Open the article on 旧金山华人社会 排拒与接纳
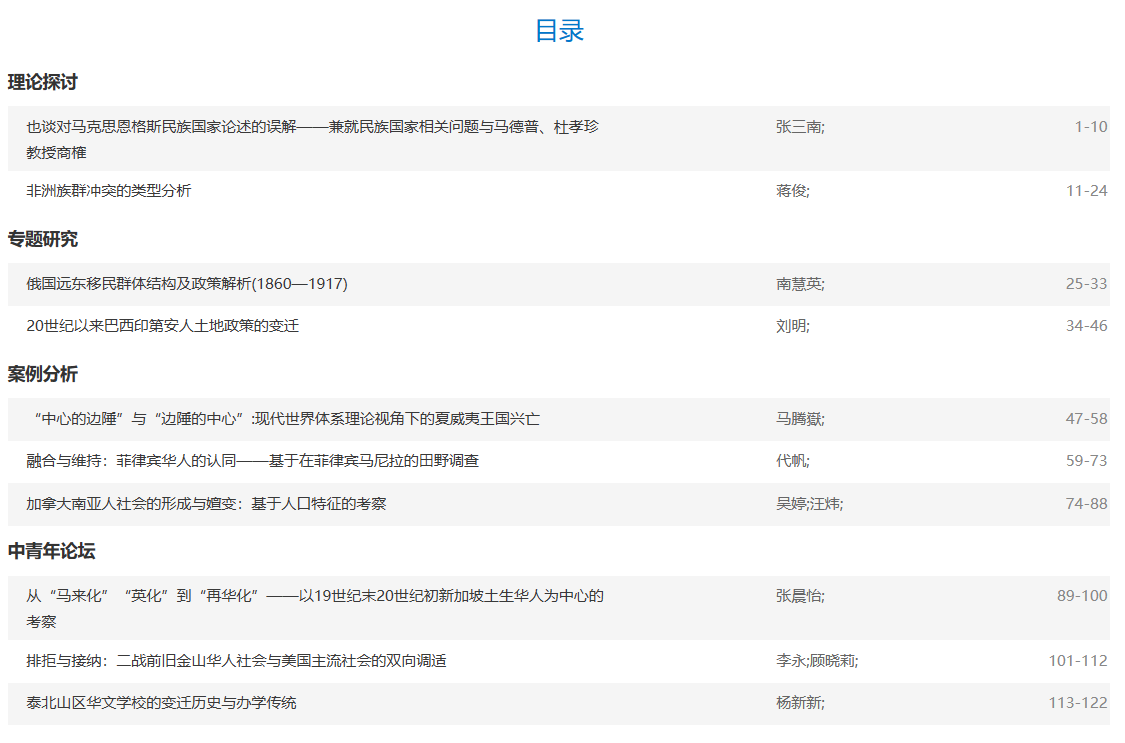The height and width of the screenshot is (743, 1125). pyautogui.click(x=236, y=661)
